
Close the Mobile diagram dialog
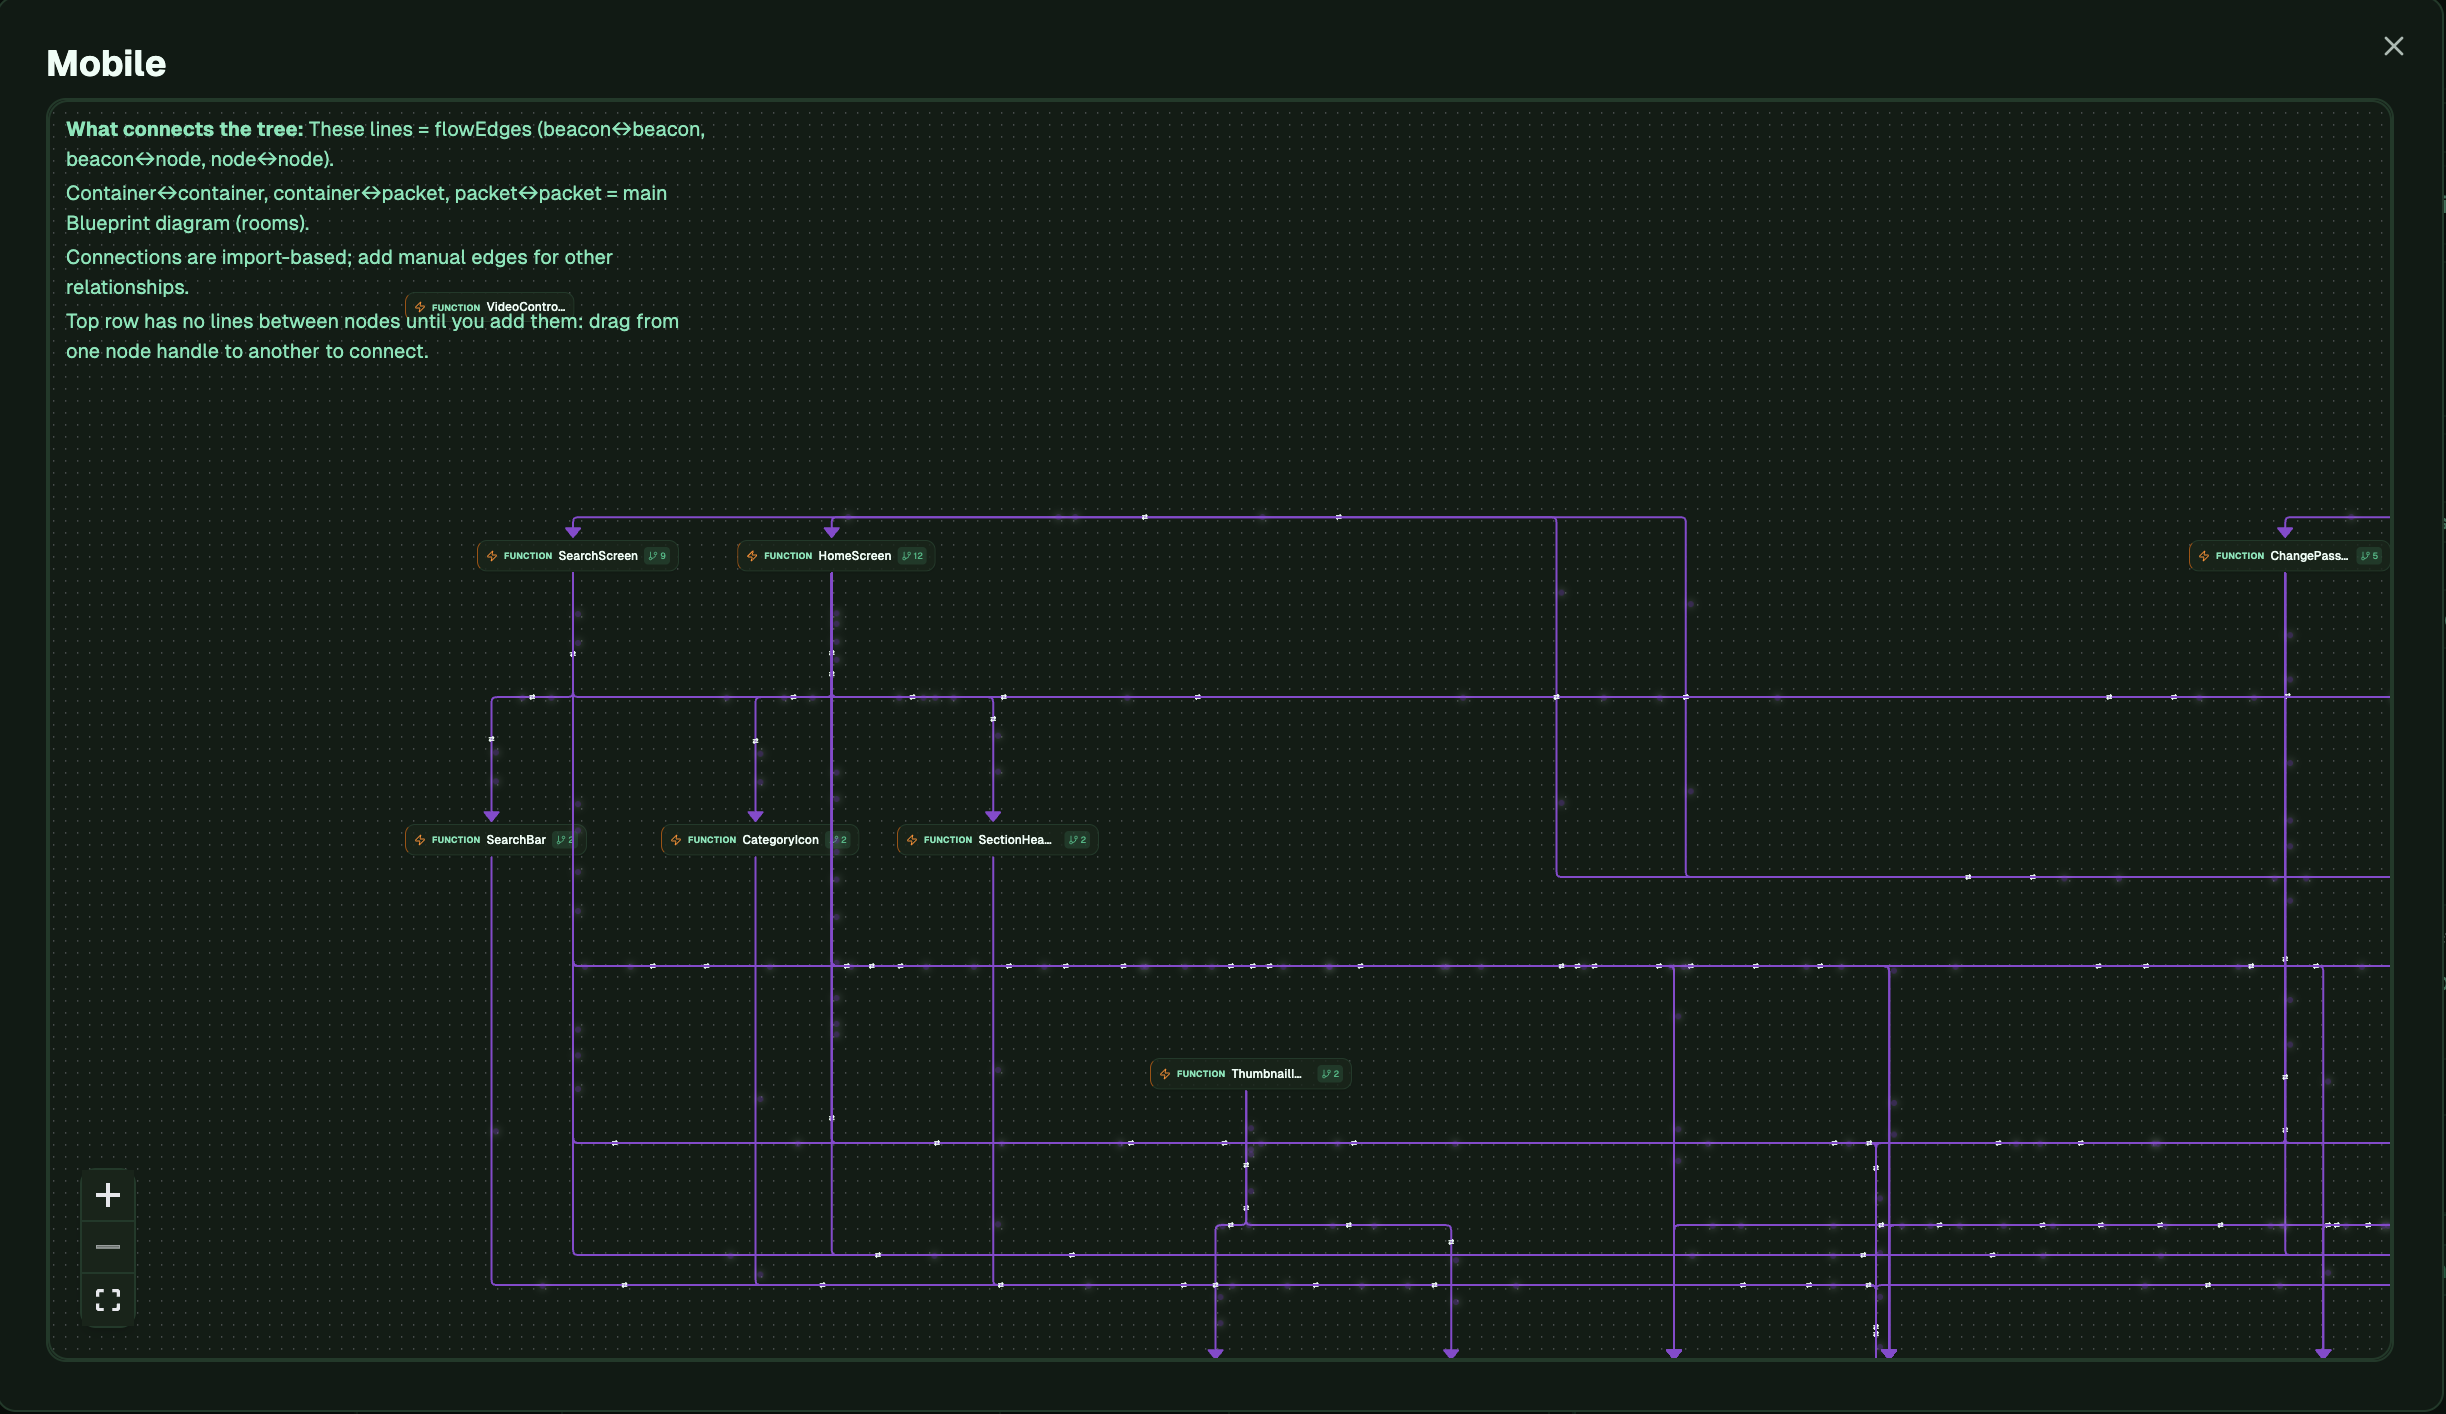pos(2393,46)
